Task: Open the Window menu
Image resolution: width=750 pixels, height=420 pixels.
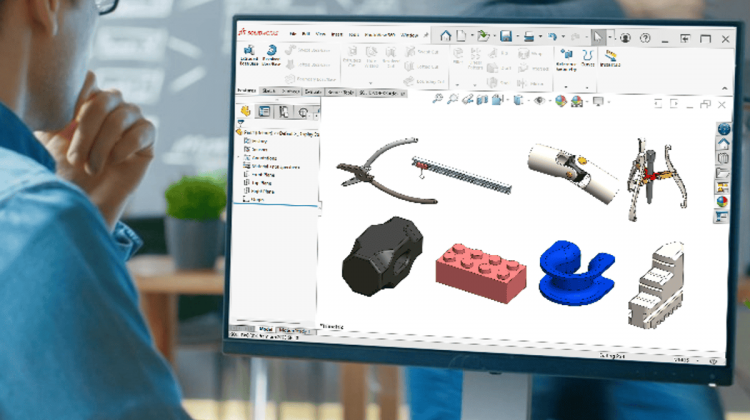Action: [x=409, y=35]
